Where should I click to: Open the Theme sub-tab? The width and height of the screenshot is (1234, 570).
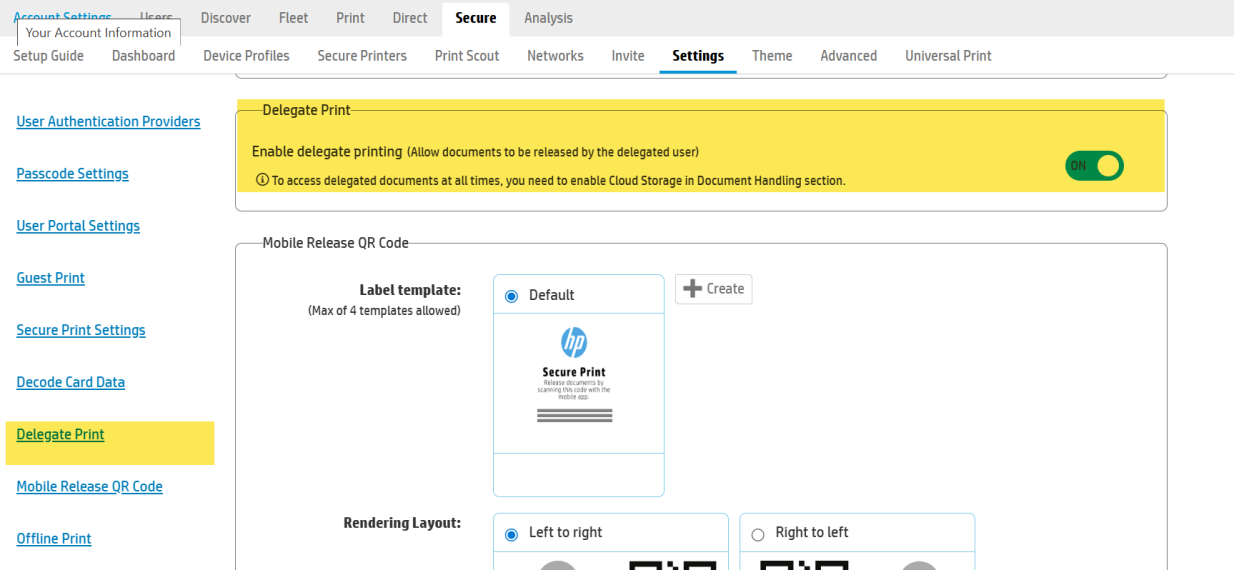[772, 56]
